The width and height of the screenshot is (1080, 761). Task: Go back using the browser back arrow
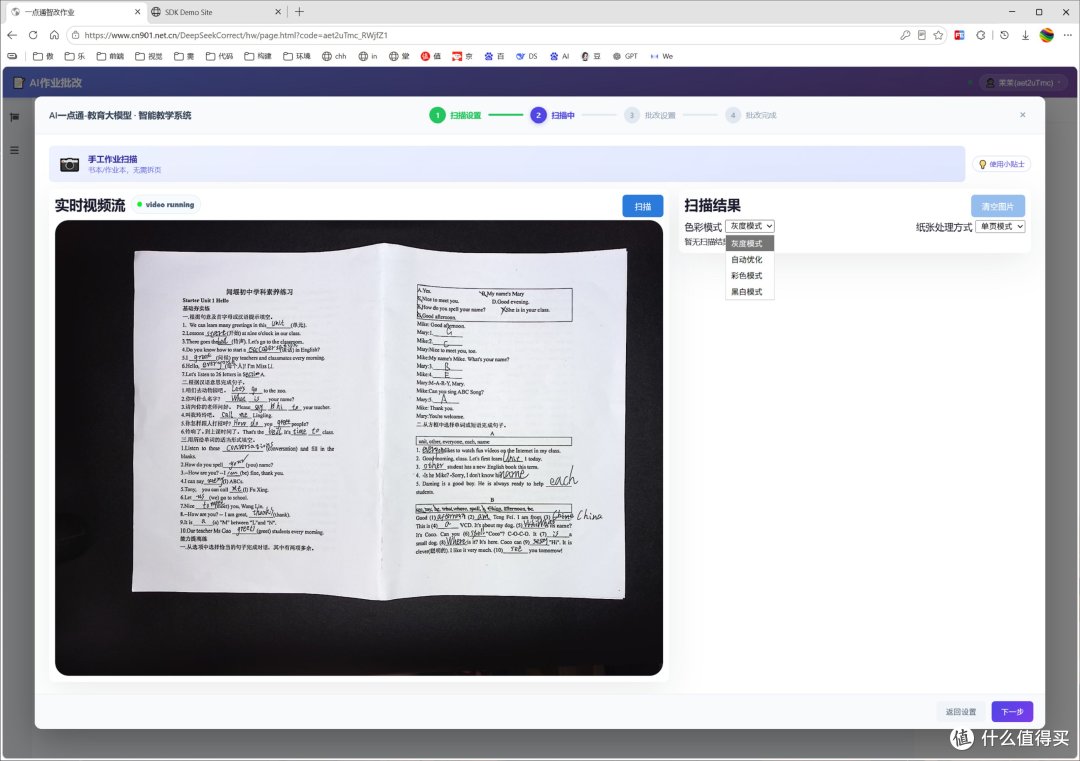(12, 35)
